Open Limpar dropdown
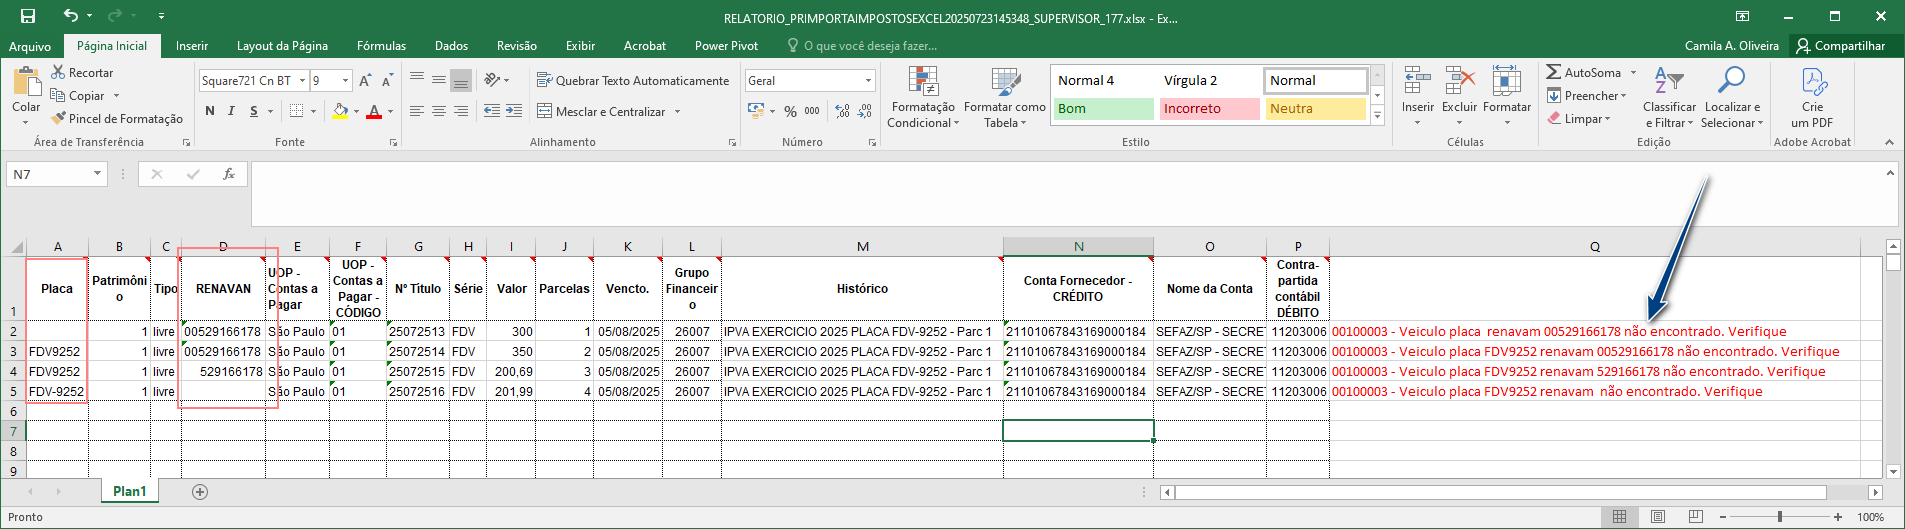The height and width of the screenshot is (529, 1905). coord(1580,118)
